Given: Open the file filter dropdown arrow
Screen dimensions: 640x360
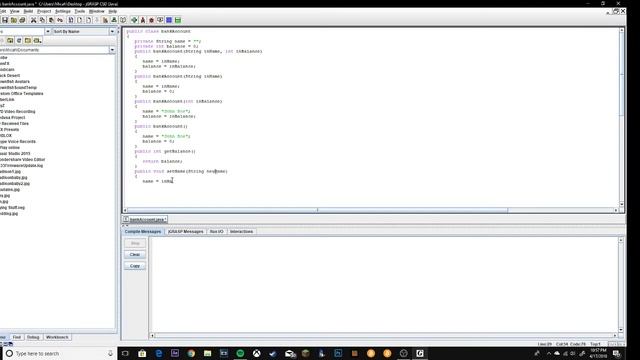Looking at the screenshot, I should (x=48, y=31).
